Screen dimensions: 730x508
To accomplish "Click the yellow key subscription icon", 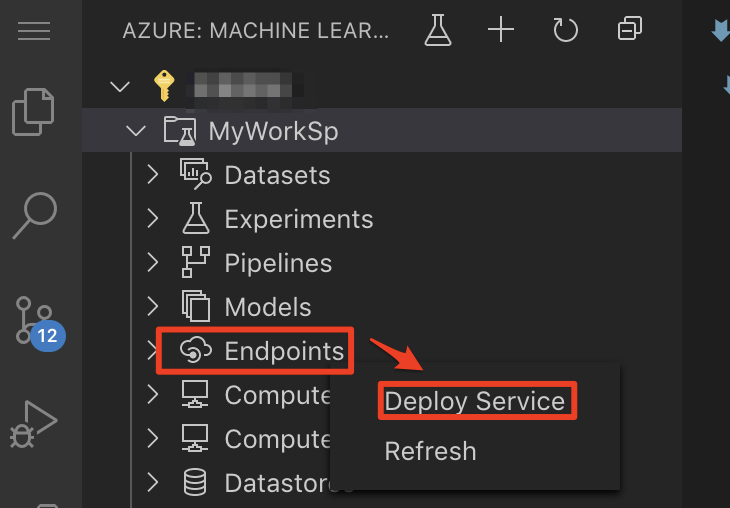I will tap(164, 86).
